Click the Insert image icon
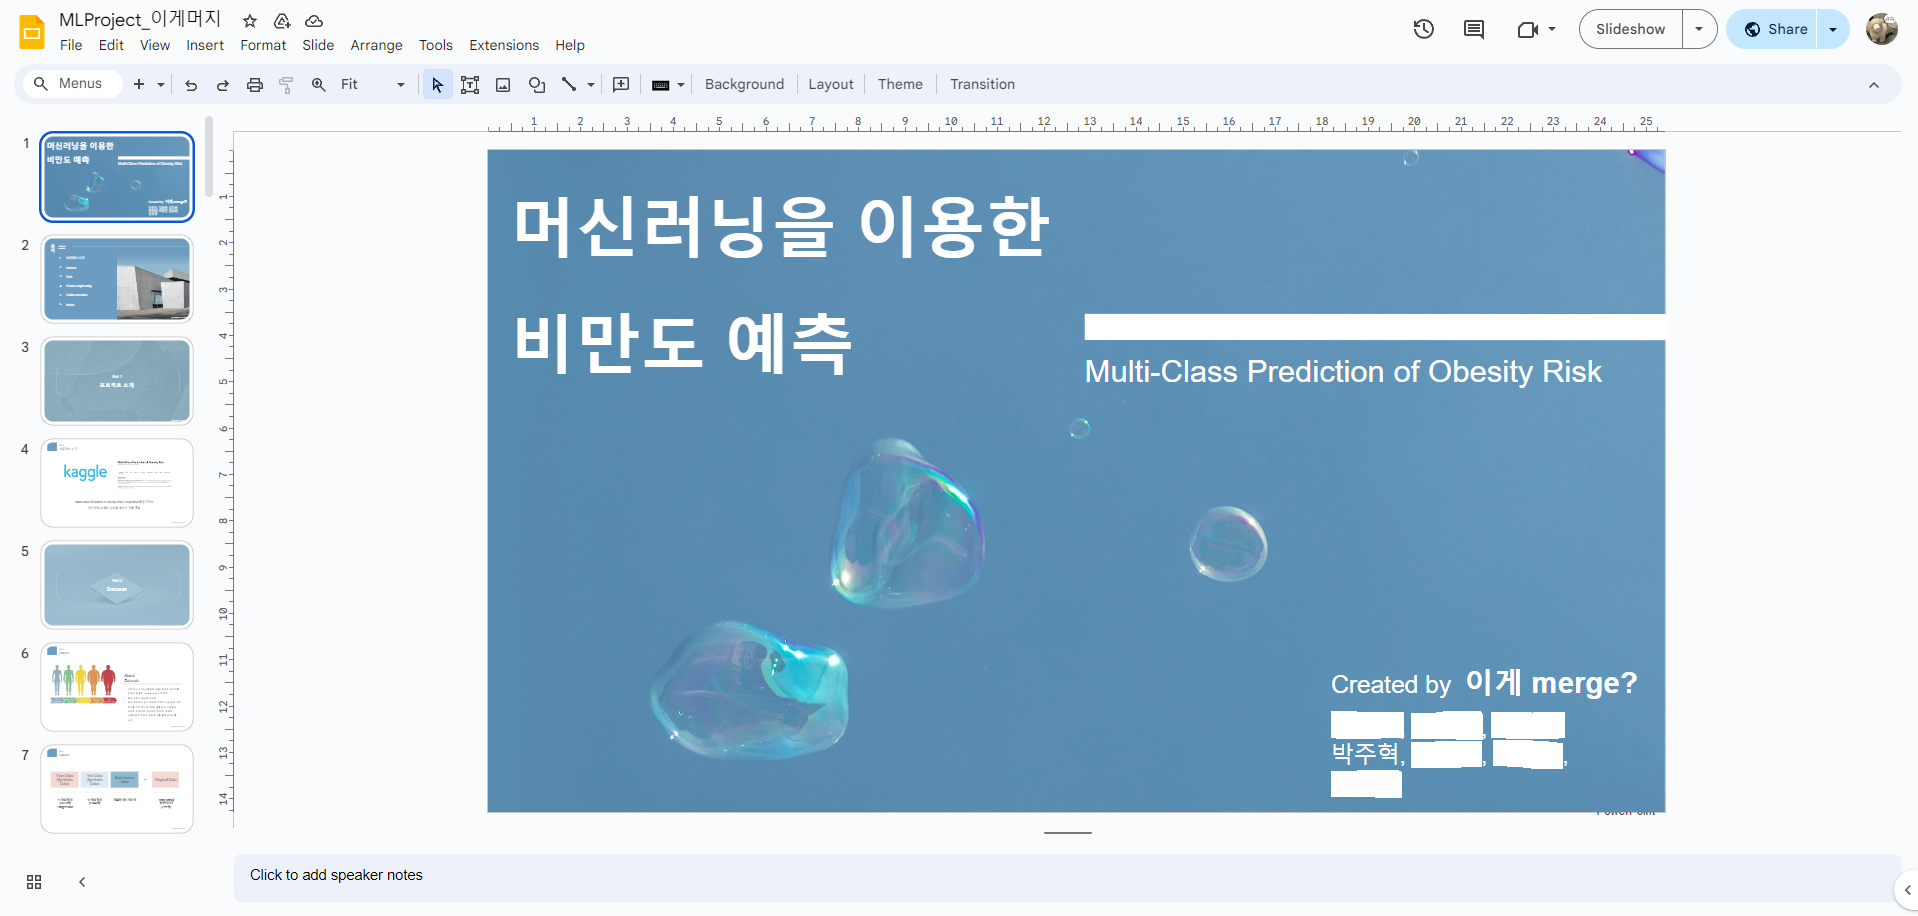 coord(503,84)
